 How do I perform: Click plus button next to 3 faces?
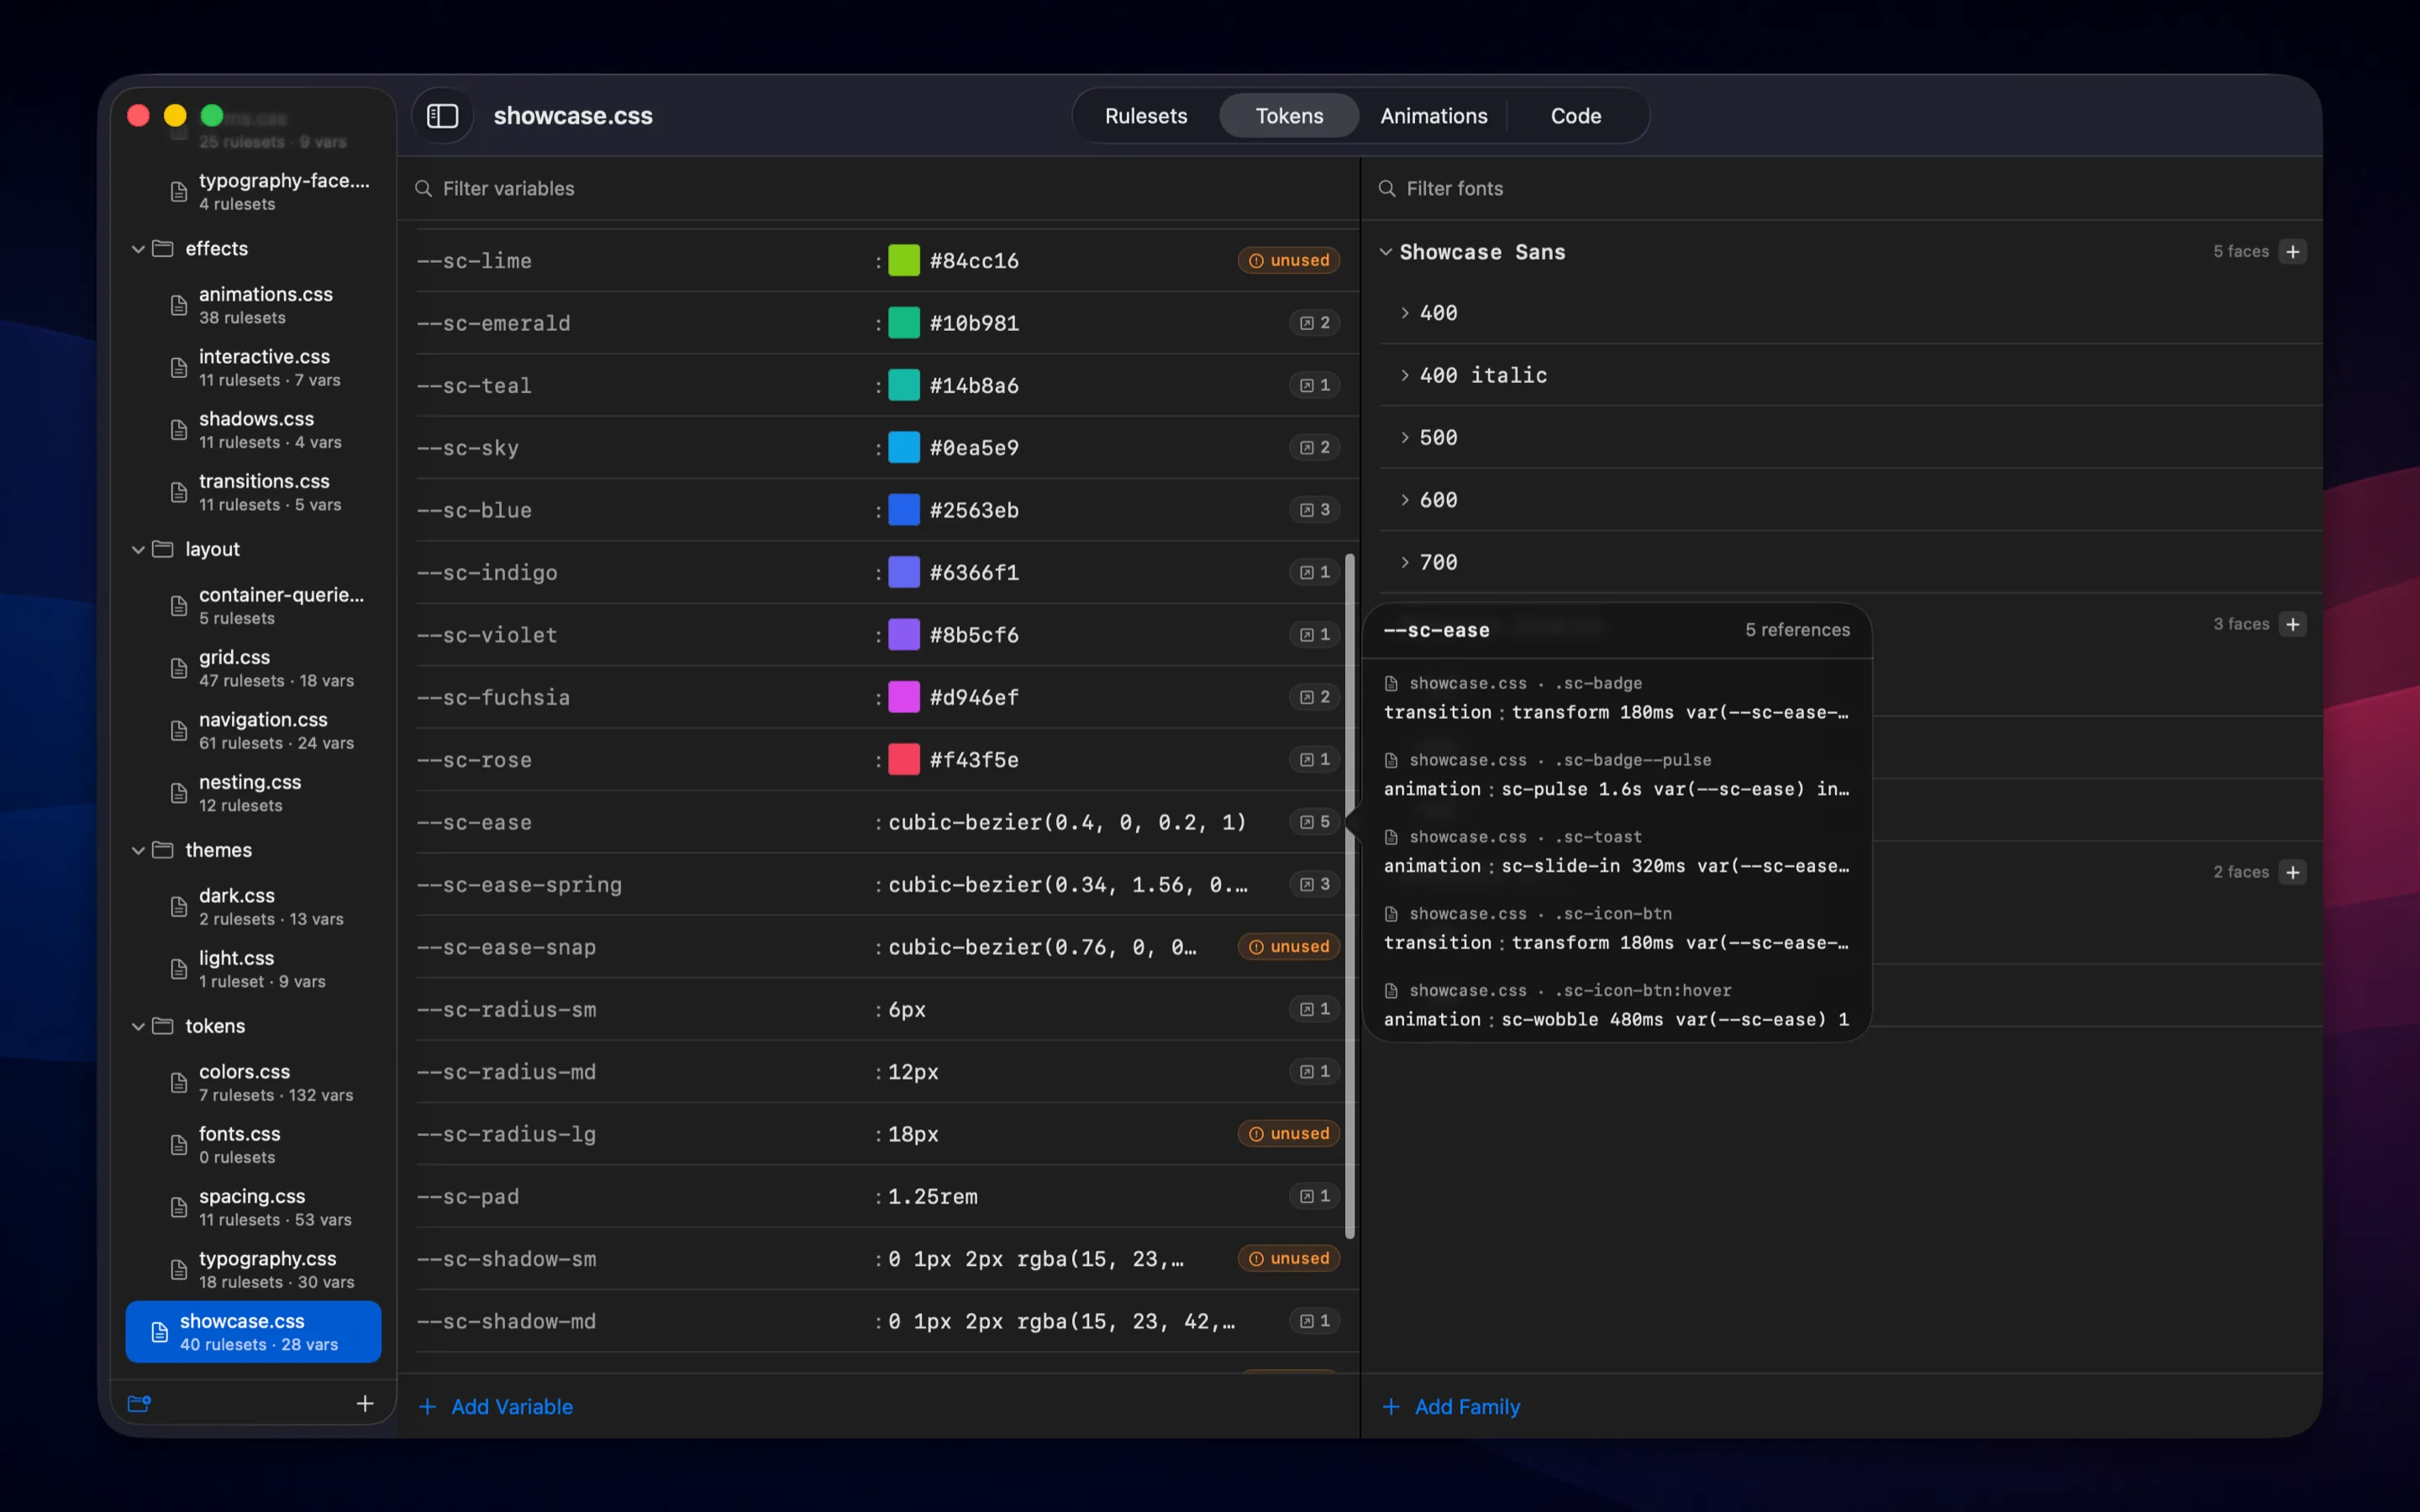pyautogui.click(x=2293, y=624)
